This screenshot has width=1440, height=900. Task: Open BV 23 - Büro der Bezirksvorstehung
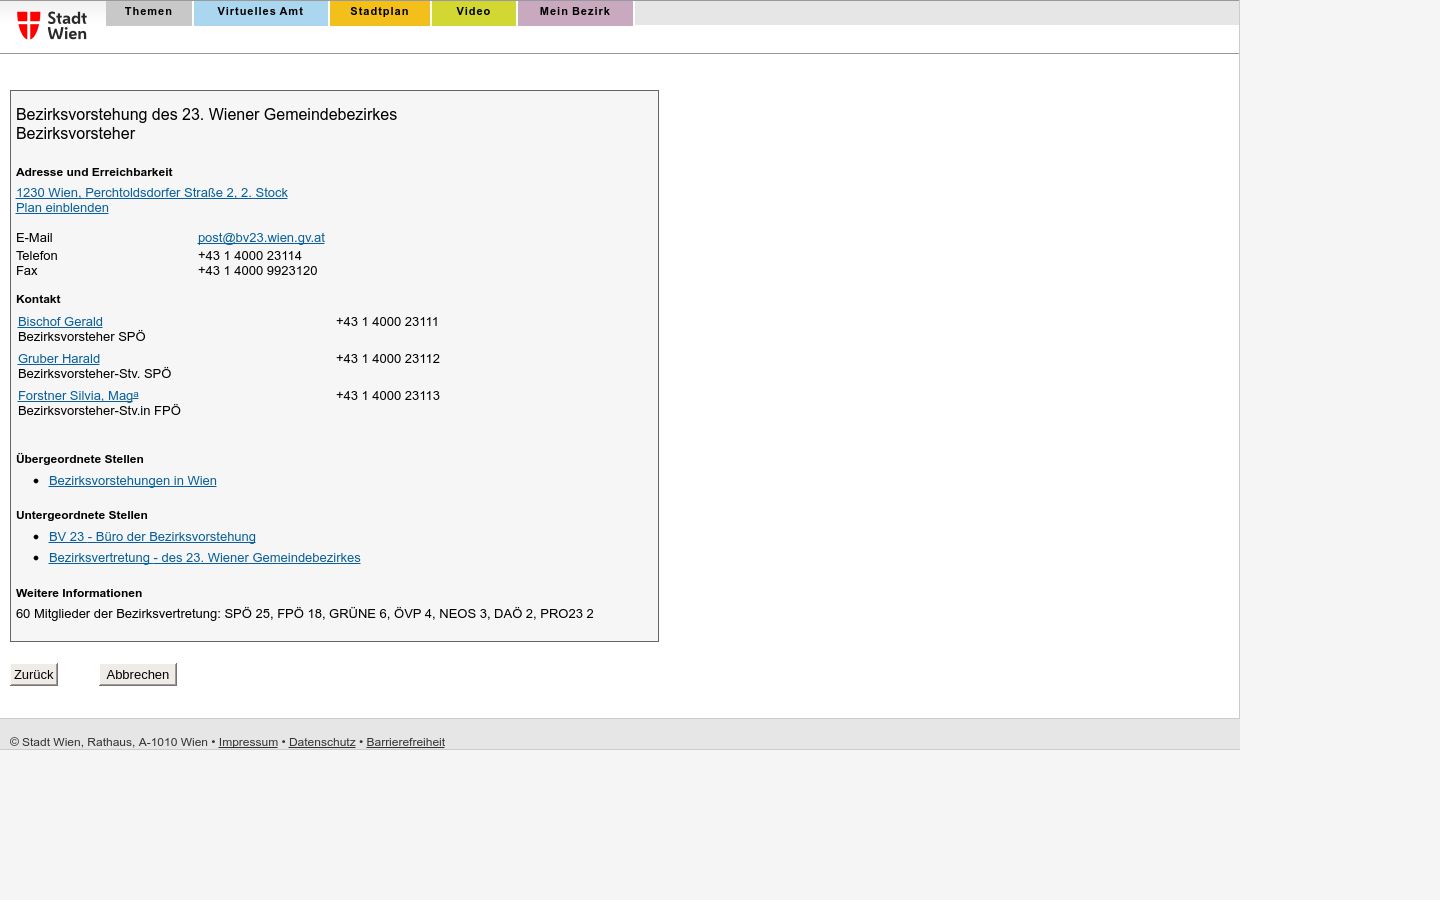point(152,537)
